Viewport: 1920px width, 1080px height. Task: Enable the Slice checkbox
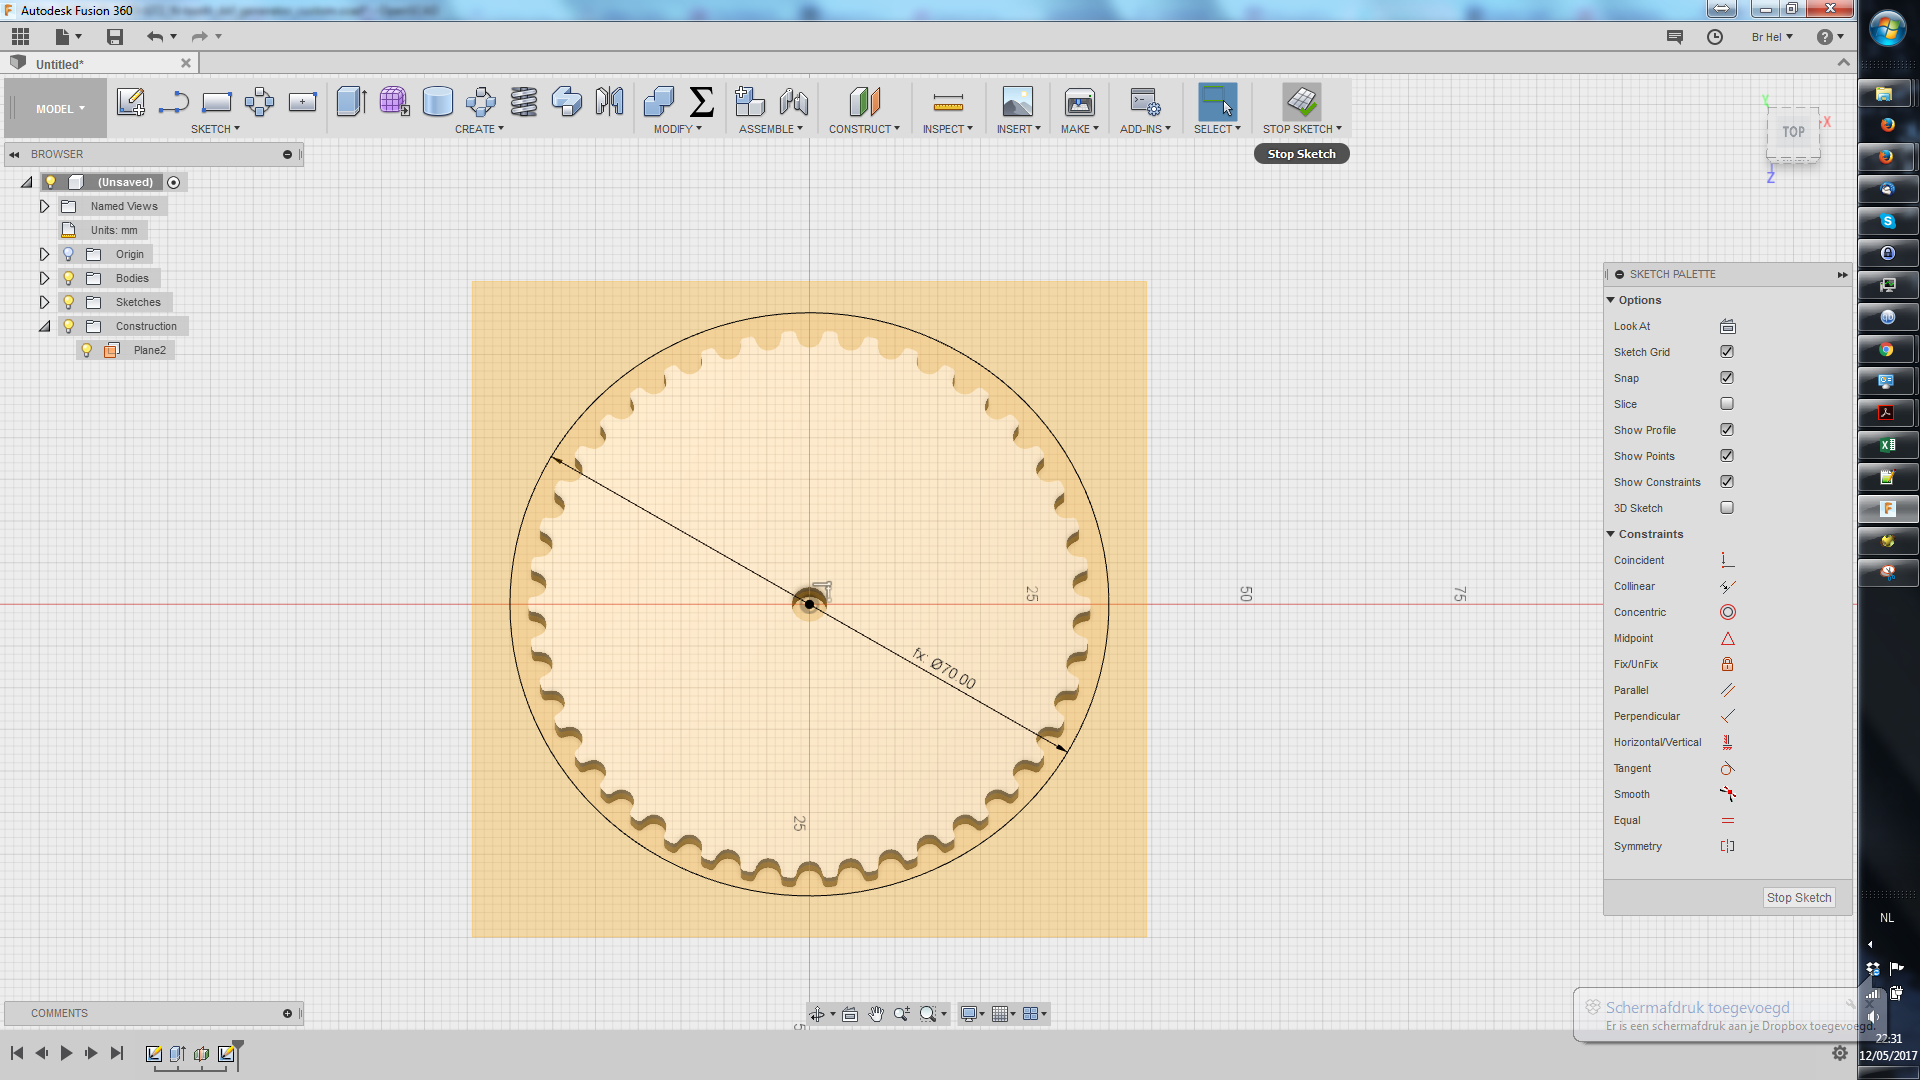click(x=1727, y=404)
